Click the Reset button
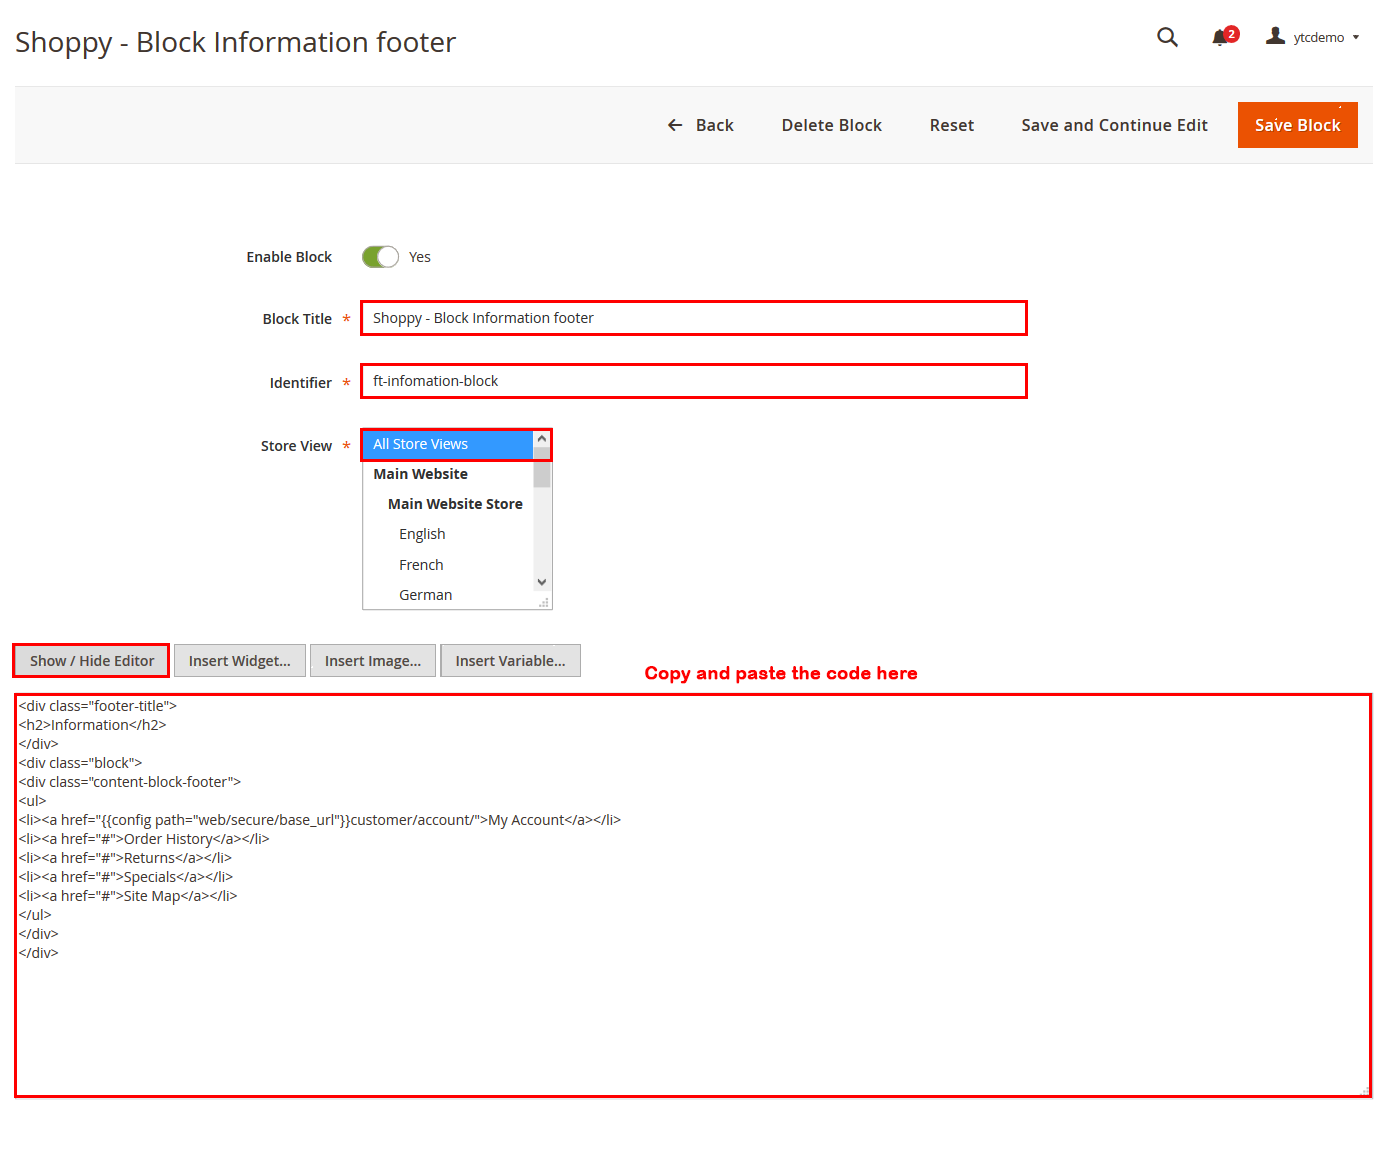1397x1150 pixels. click(x=951, y=125)
